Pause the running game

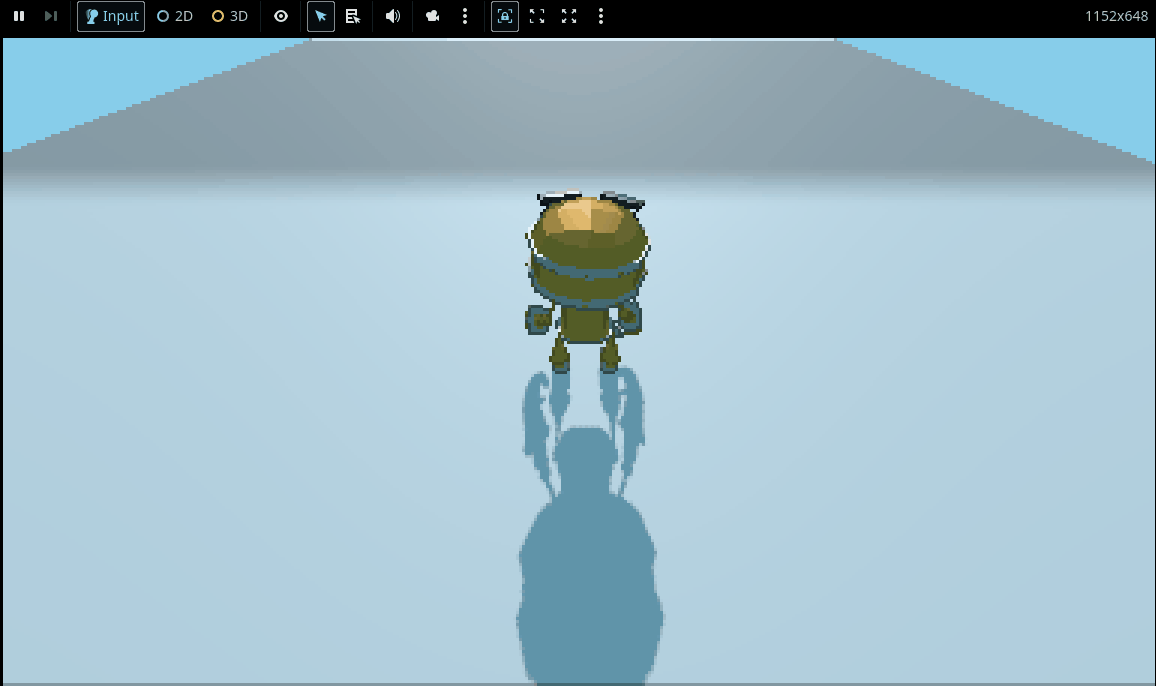tap(19, 16)
